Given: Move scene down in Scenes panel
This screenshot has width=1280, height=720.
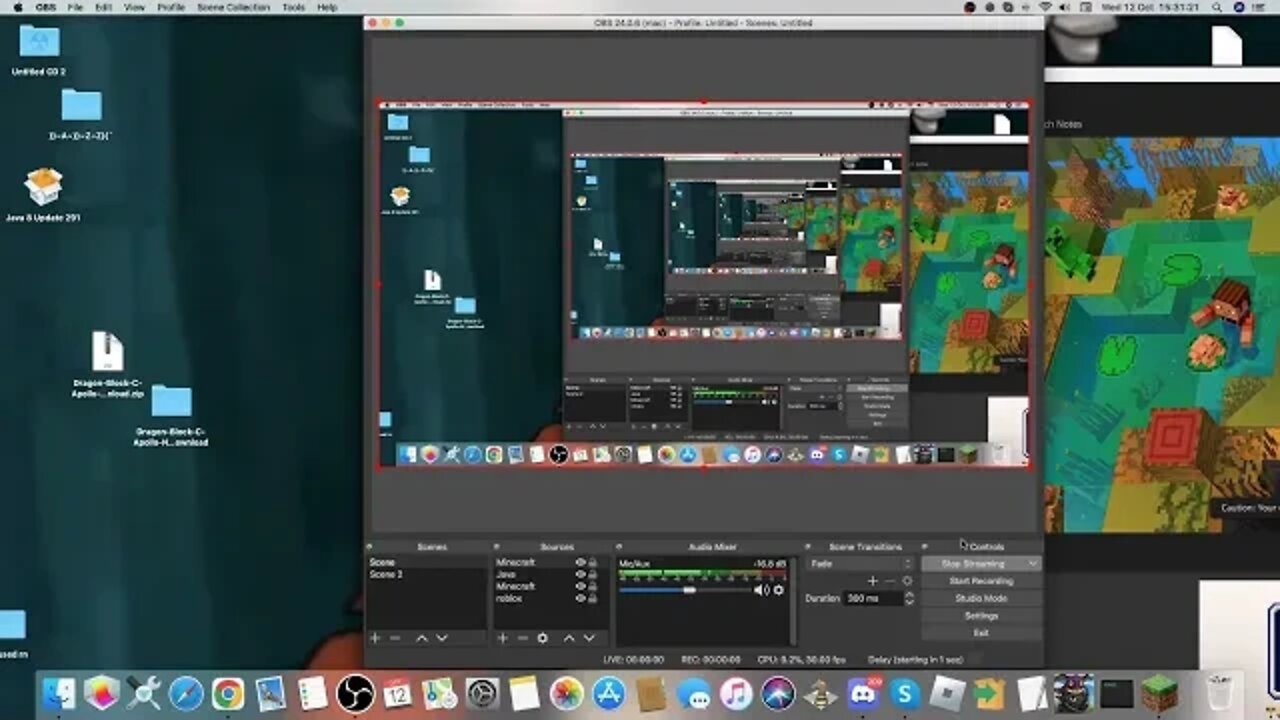Looking at the screenshot, I should point(442,638).
